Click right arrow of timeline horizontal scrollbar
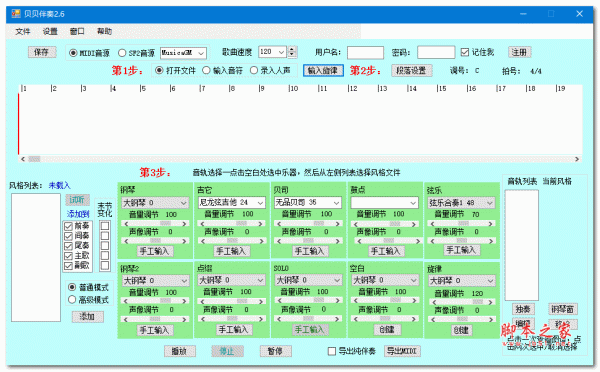 tap(577, 159)
